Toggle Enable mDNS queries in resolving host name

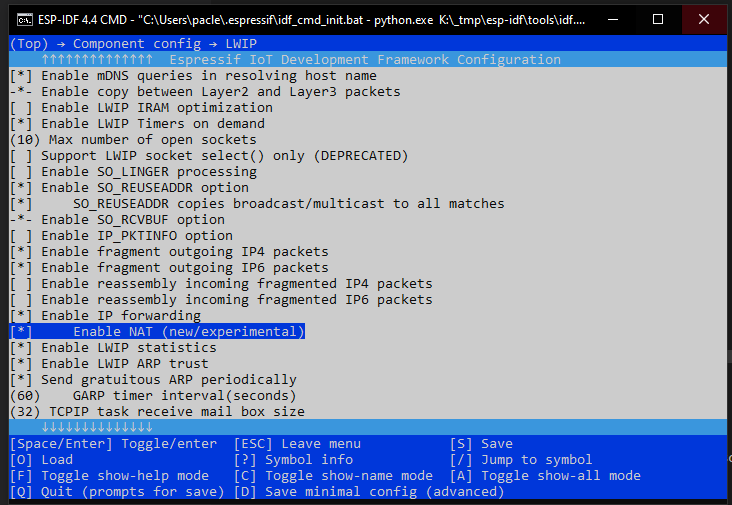(193, 76)
